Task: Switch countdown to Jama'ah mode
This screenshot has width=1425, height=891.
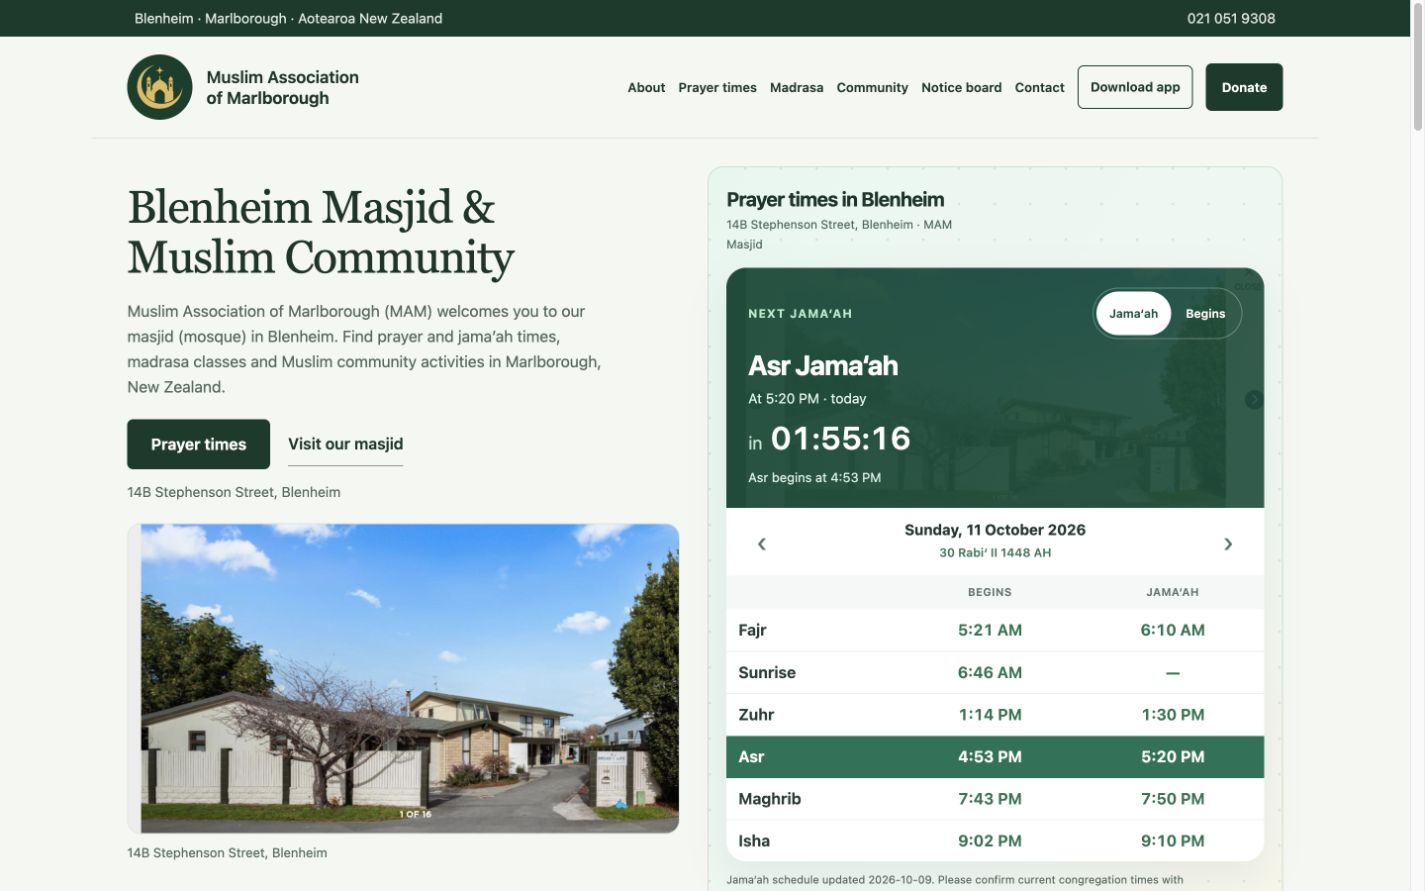Action: pyautogui.click(x=1133, y=314)
